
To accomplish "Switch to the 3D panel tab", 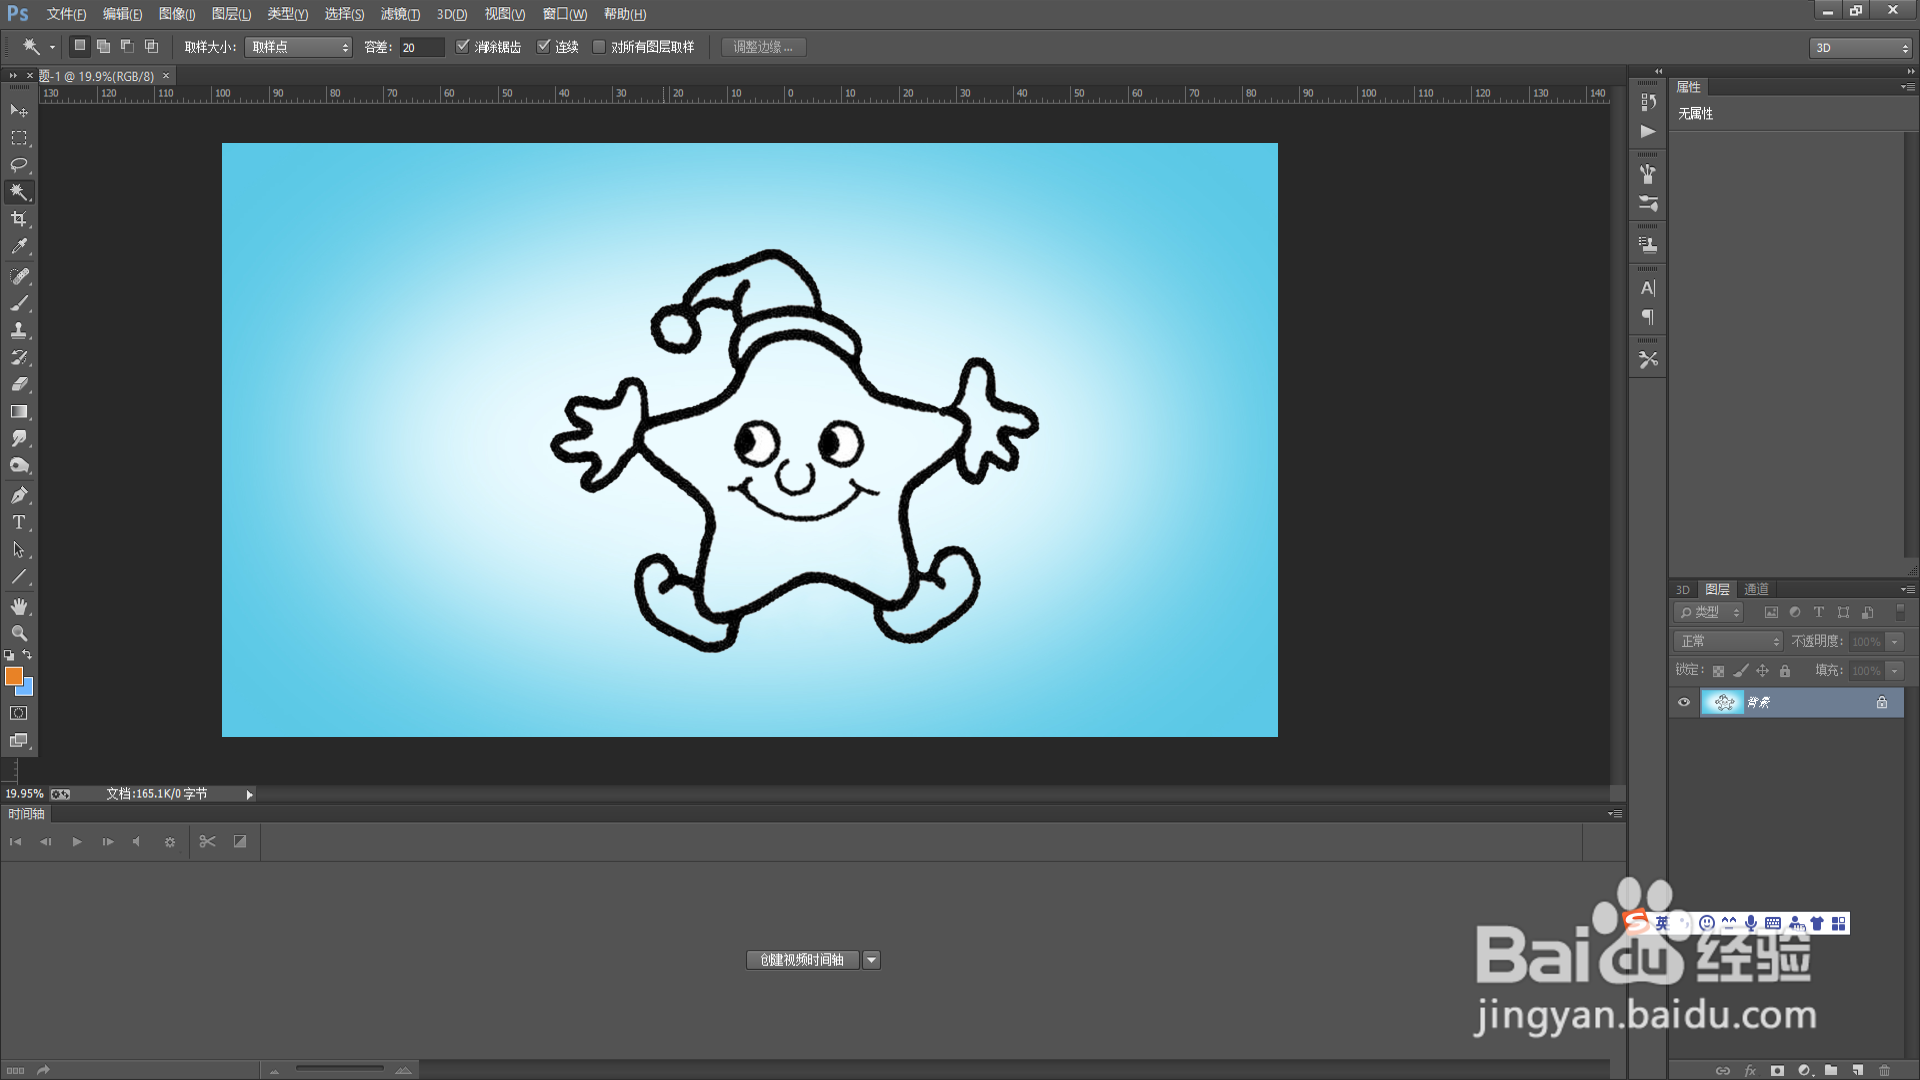I will [x=1683, y=590].
